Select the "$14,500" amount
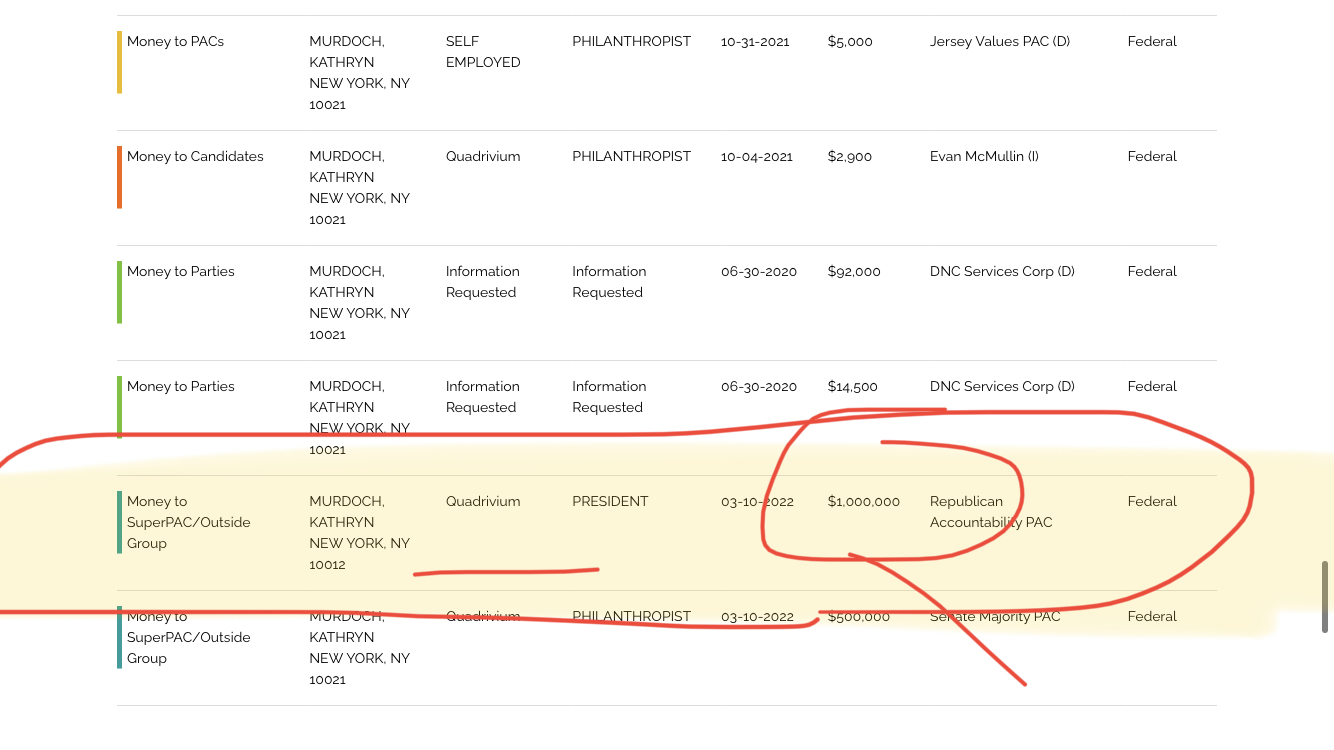This screenshot has width=1334, height=750. click(x=853, y=387)
